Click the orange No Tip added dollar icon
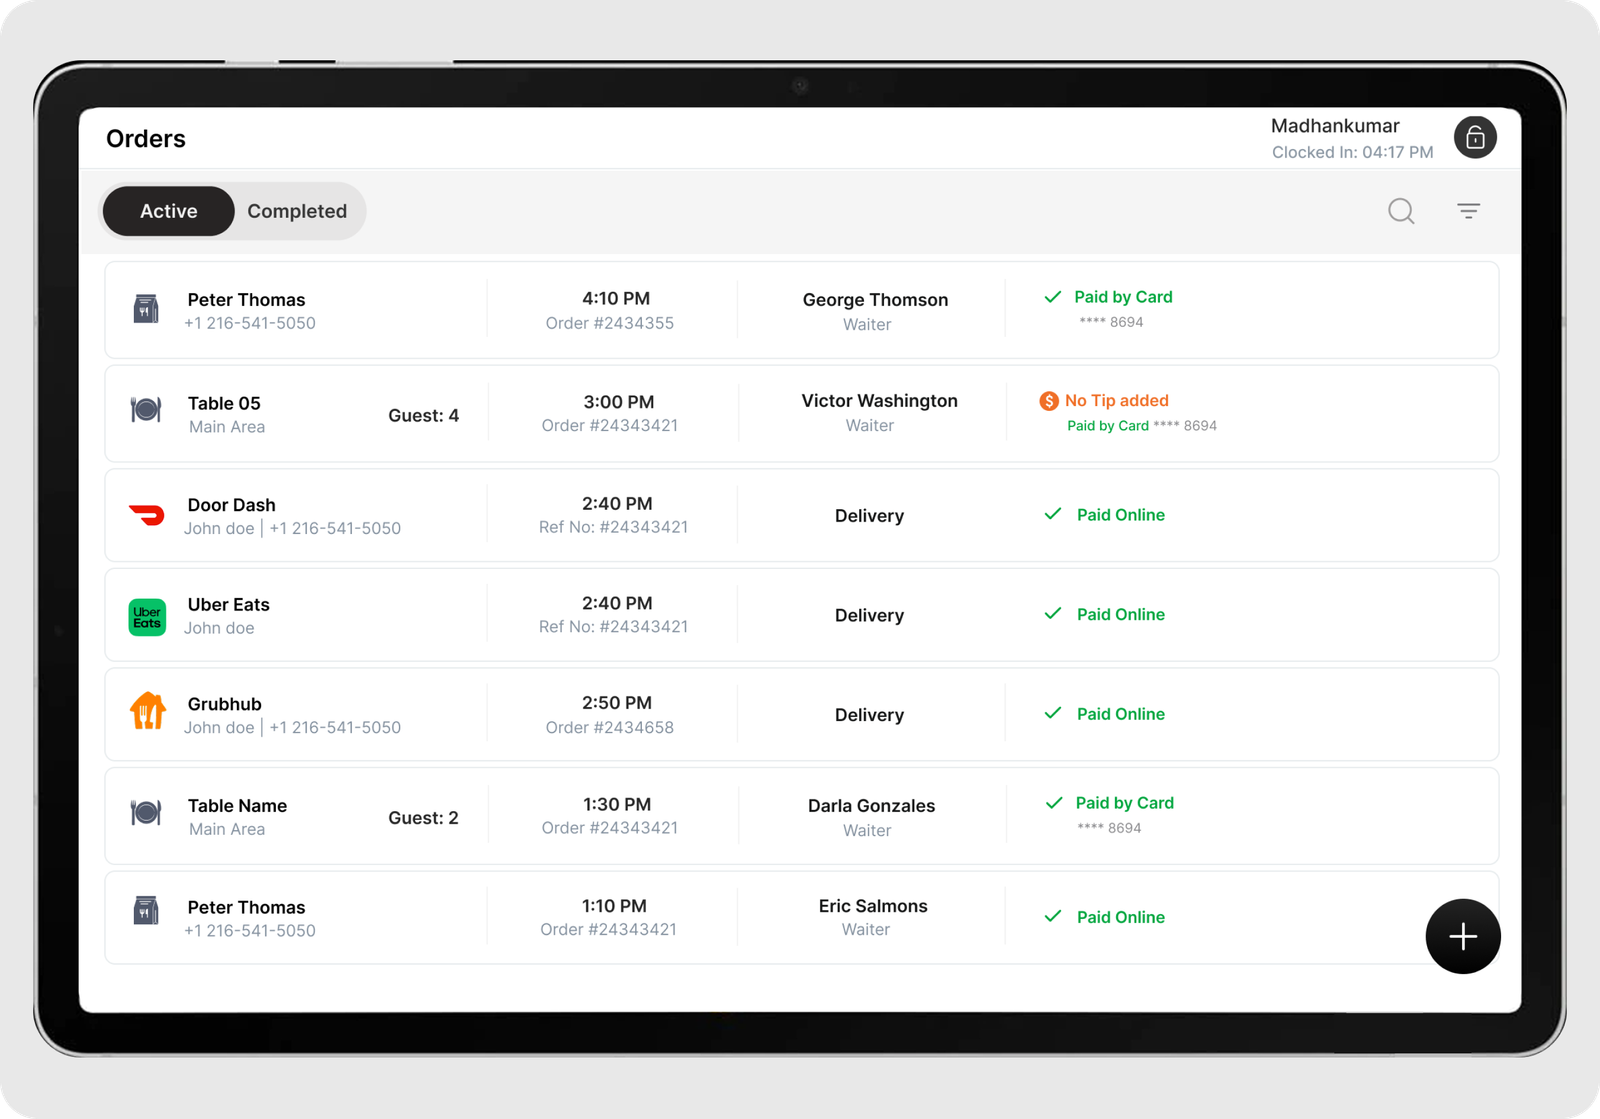 [1049, 401]
